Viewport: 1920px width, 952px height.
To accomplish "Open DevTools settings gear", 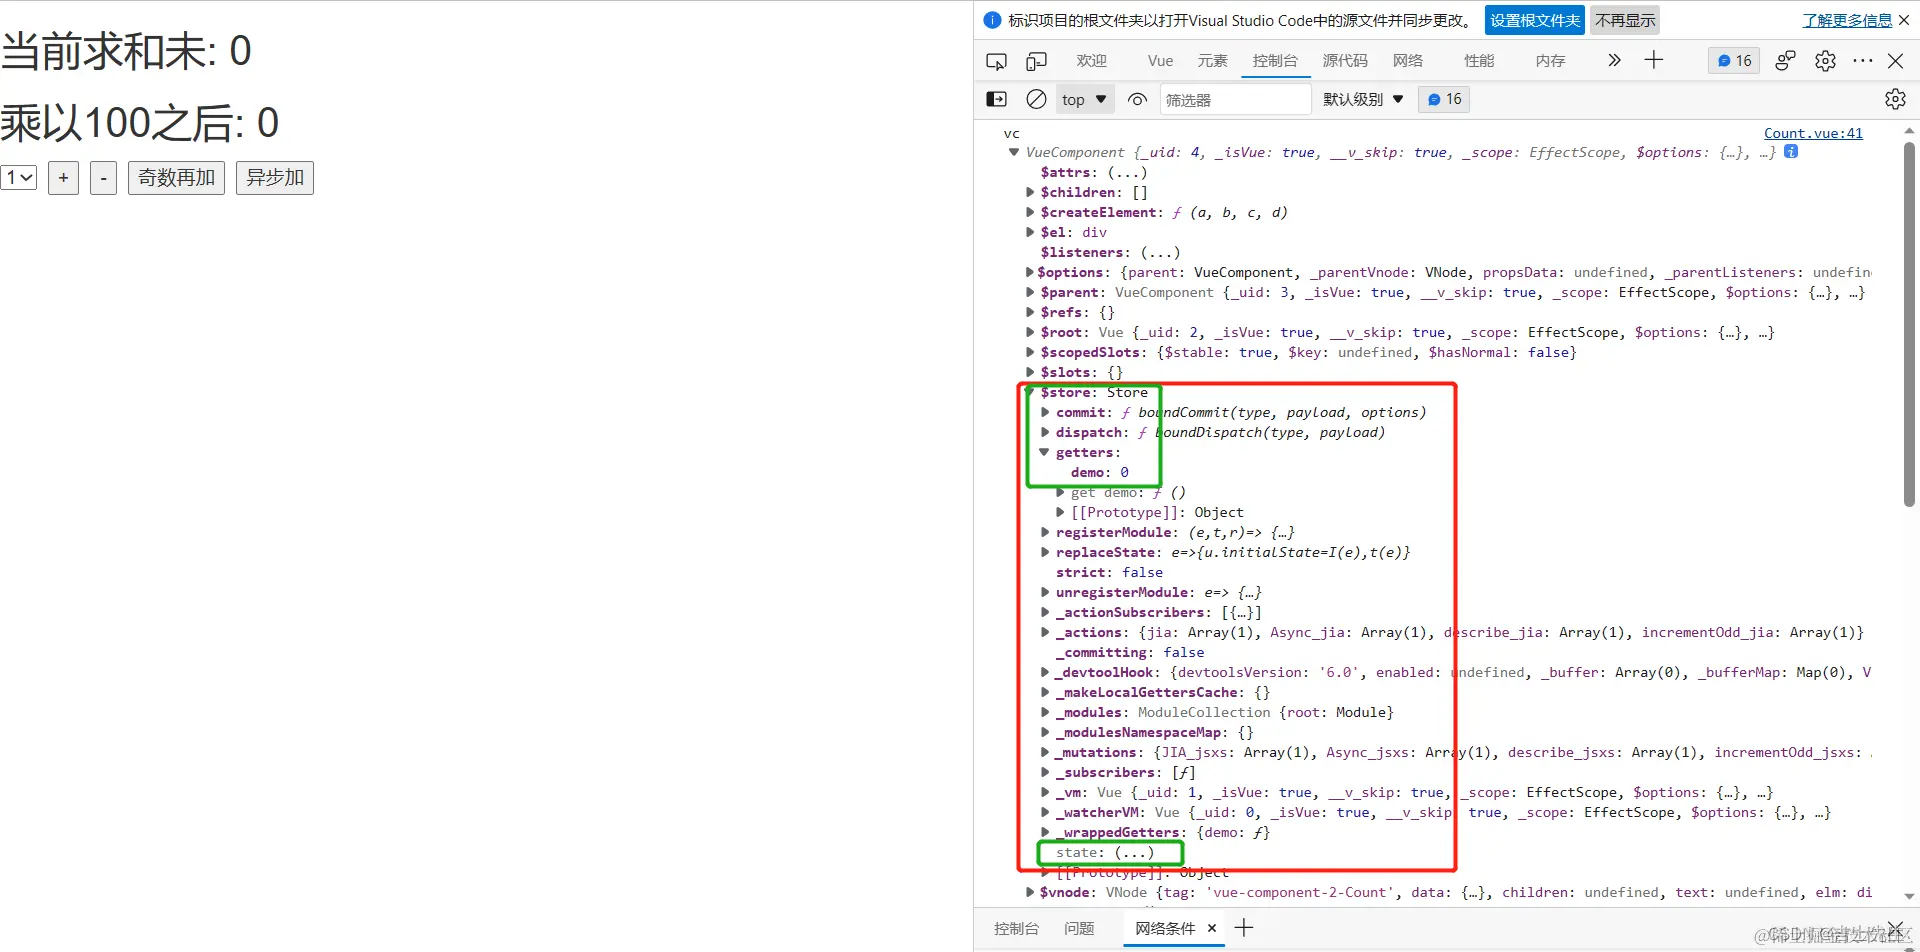I will [1825, 61].
